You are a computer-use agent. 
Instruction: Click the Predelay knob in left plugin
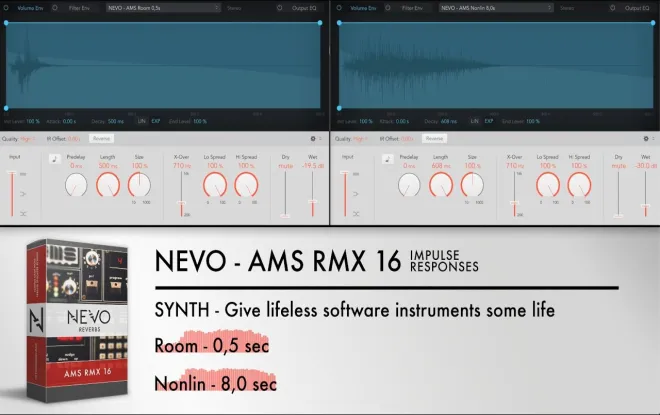(x=76, y=185)
